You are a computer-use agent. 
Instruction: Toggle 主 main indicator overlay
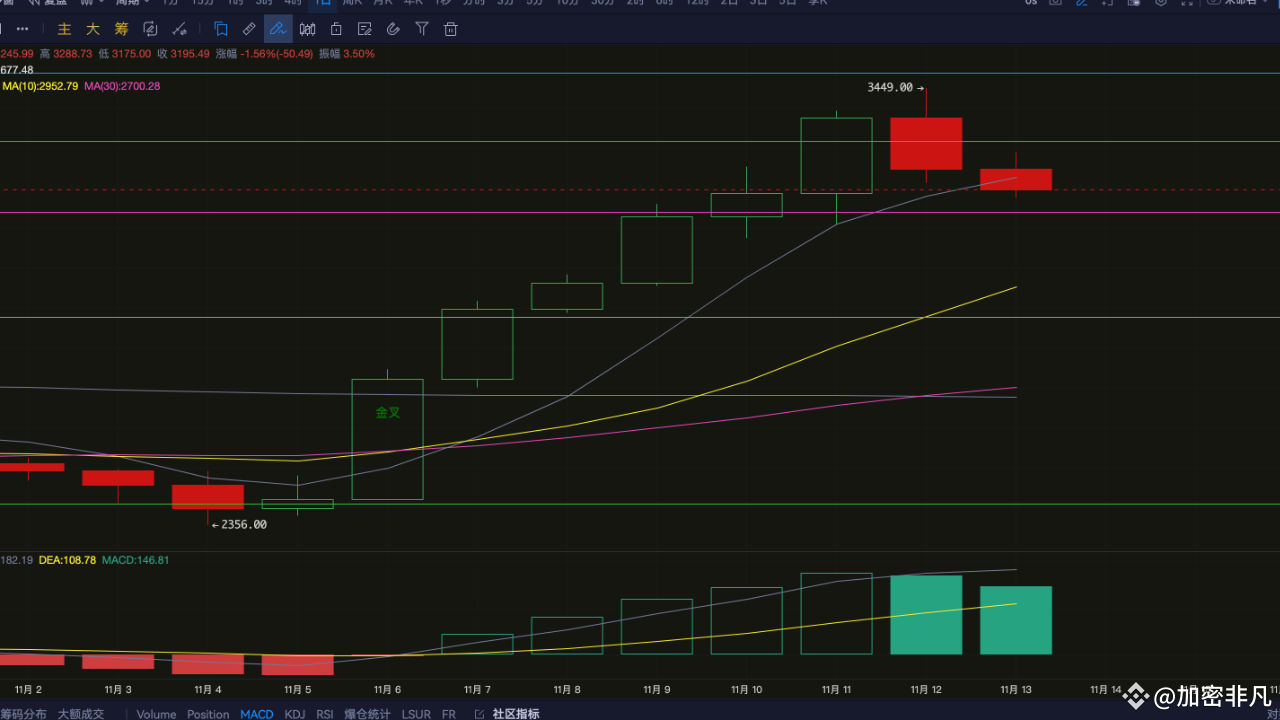tap(64, 29)
